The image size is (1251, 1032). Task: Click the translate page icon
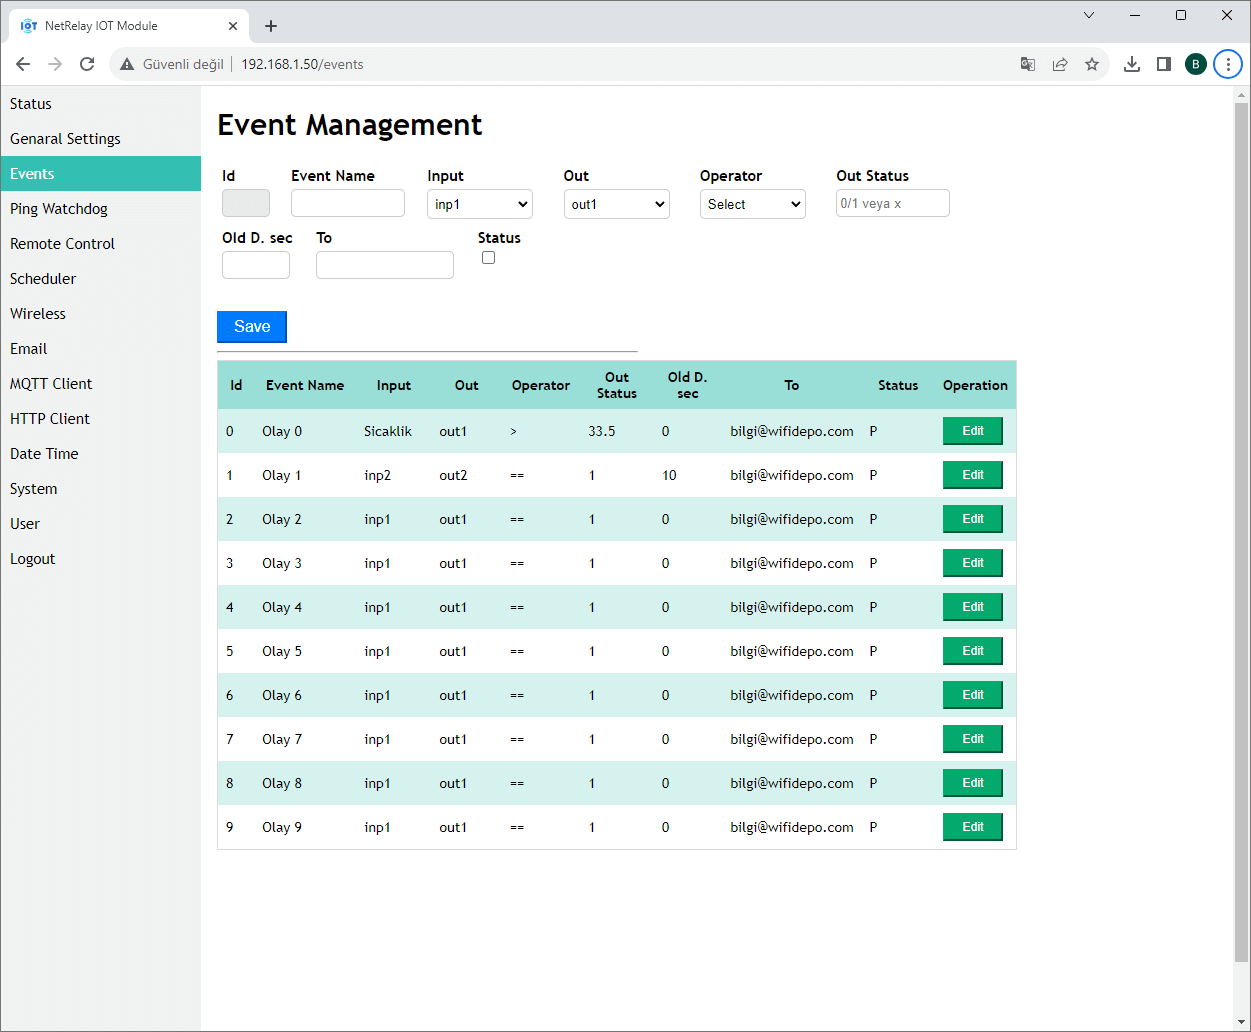[1028, 64]
